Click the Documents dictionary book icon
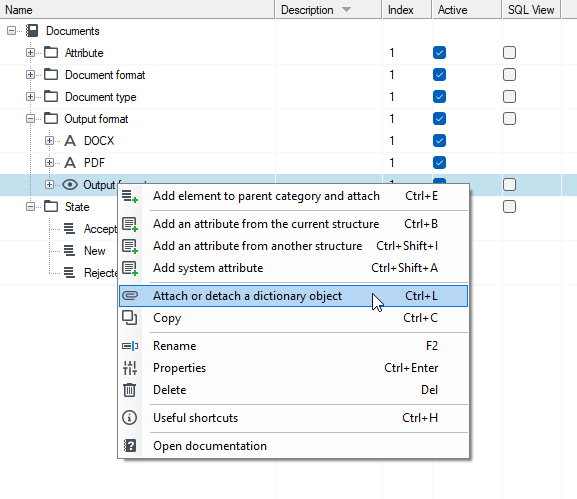 (x=32, y=31)
